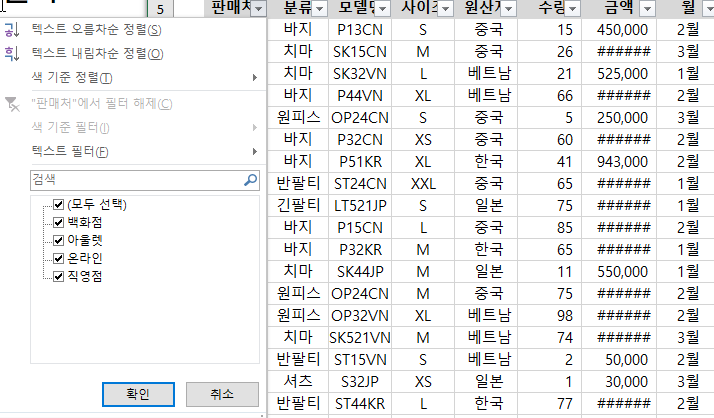The width and height of the screenshot is (714, 418).
Task: Select amount cell 50,000
Action: tap(619, 360)
